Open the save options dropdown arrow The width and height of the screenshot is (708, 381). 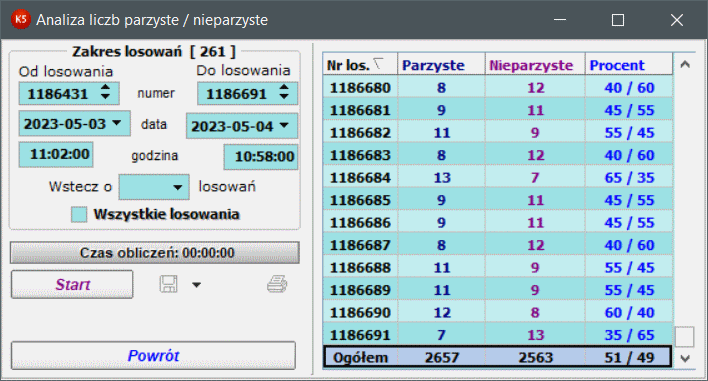[196, 285]
